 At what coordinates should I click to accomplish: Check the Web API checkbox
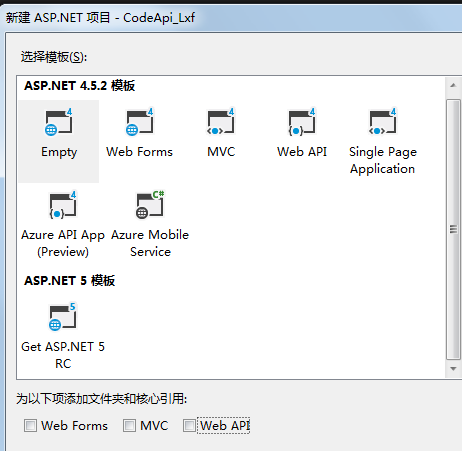[189, 425]
